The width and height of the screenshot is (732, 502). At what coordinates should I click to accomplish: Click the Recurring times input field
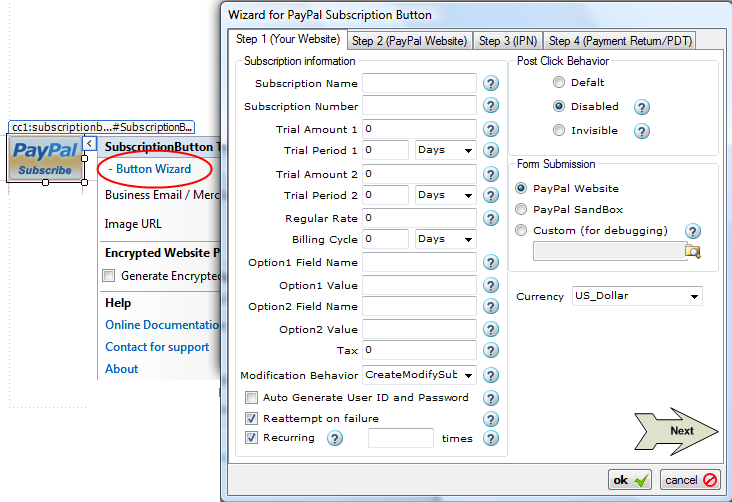coord(401,438)
